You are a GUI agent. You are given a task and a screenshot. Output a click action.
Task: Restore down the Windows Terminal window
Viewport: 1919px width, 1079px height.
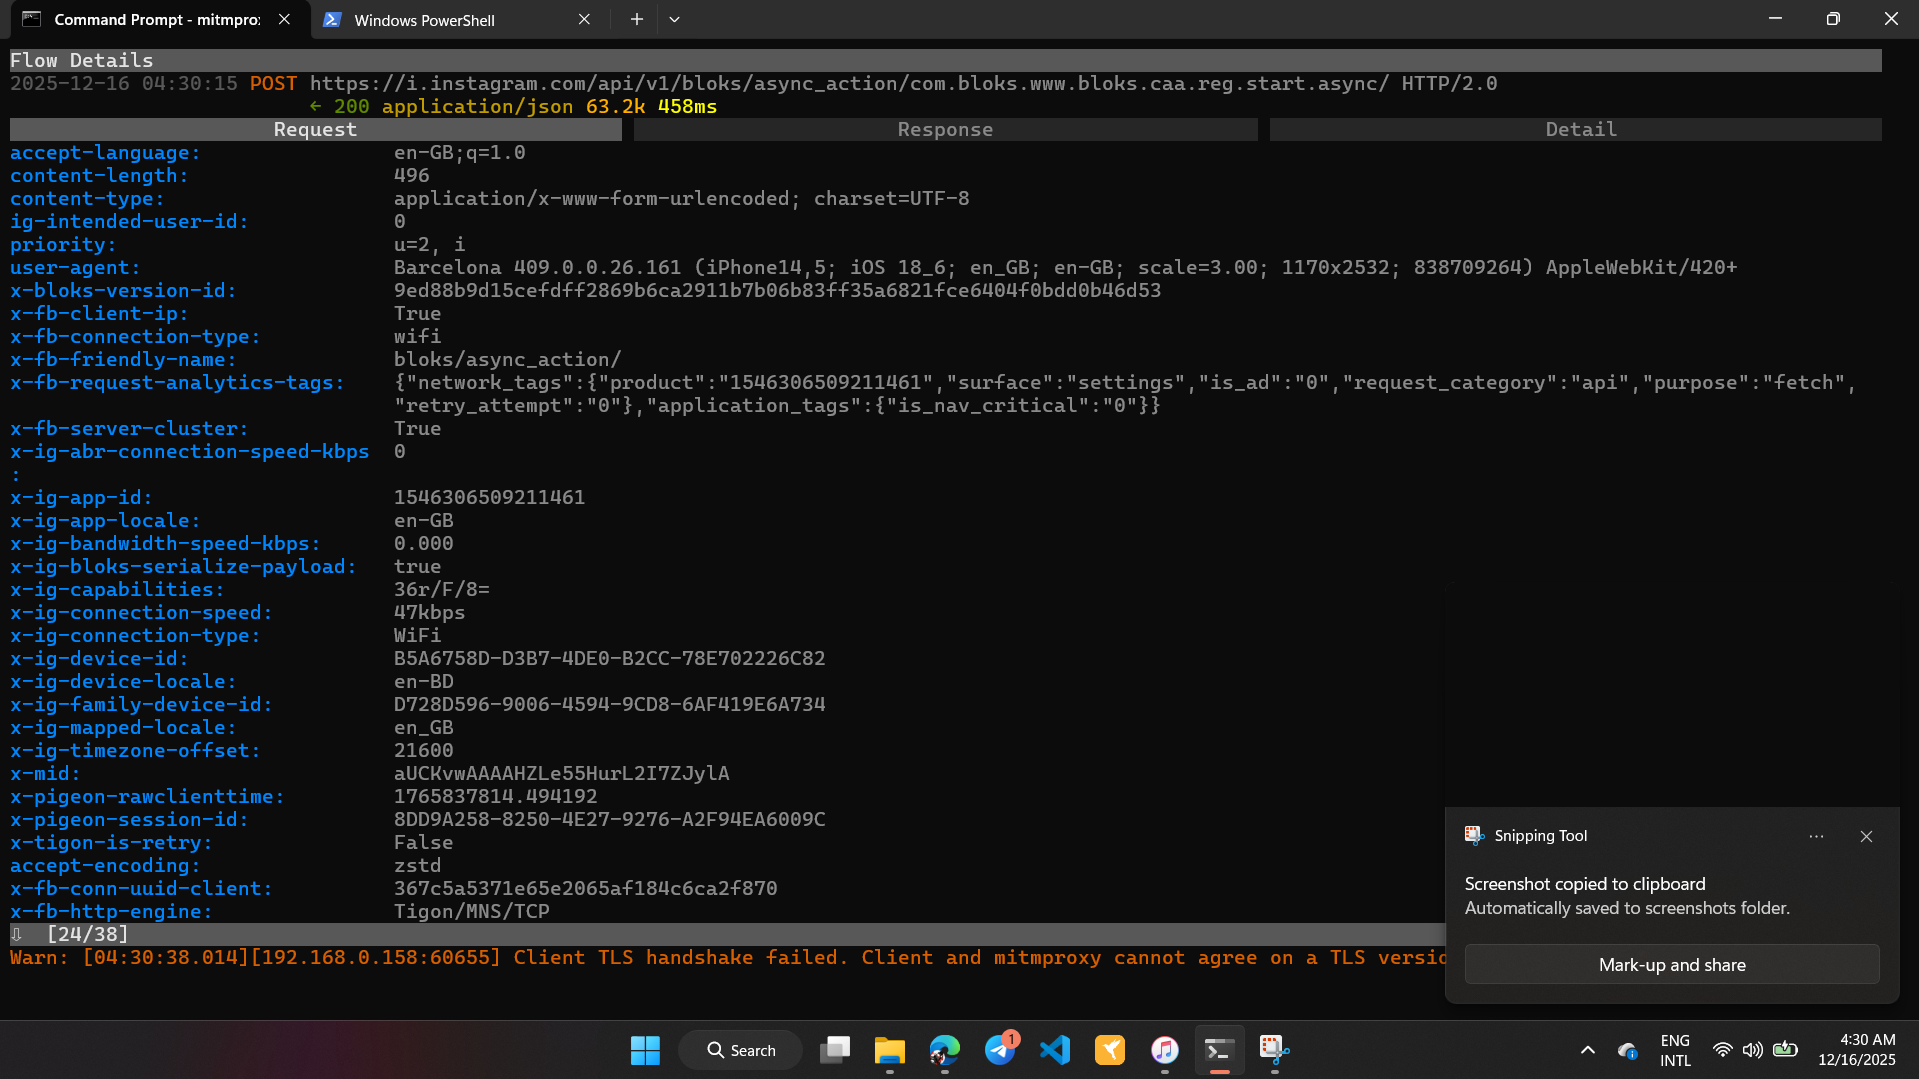pos(1833,19)
